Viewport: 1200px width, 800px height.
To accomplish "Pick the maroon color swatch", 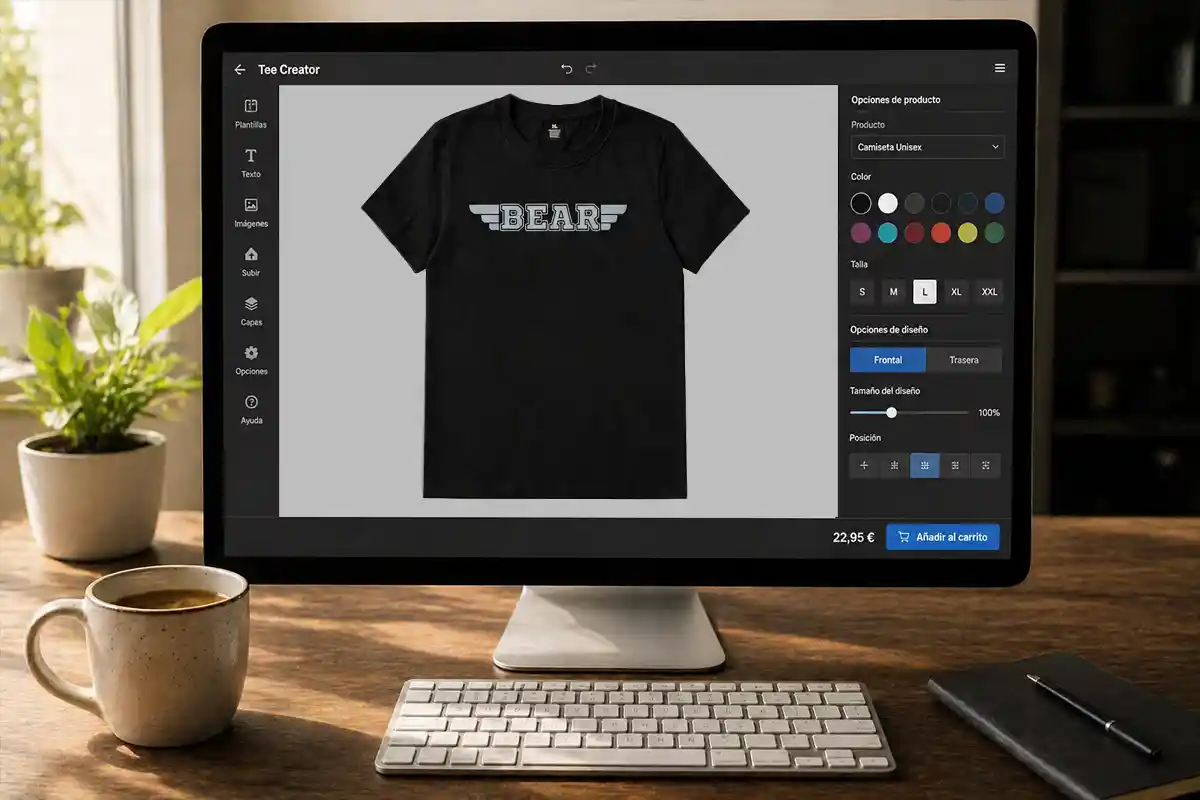I will [x=914, y=233].
